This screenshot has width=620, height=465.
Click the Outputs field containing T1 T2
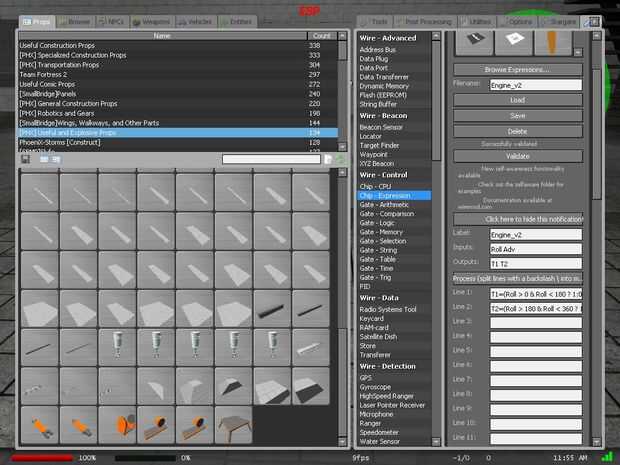(x=536, y=263)
